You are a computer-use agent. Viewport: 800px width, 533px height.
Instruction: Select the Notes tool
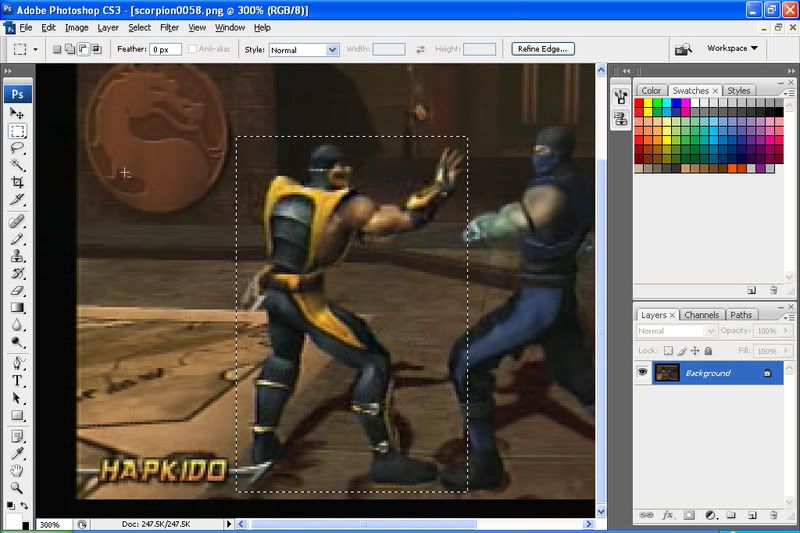coord(17,437)
